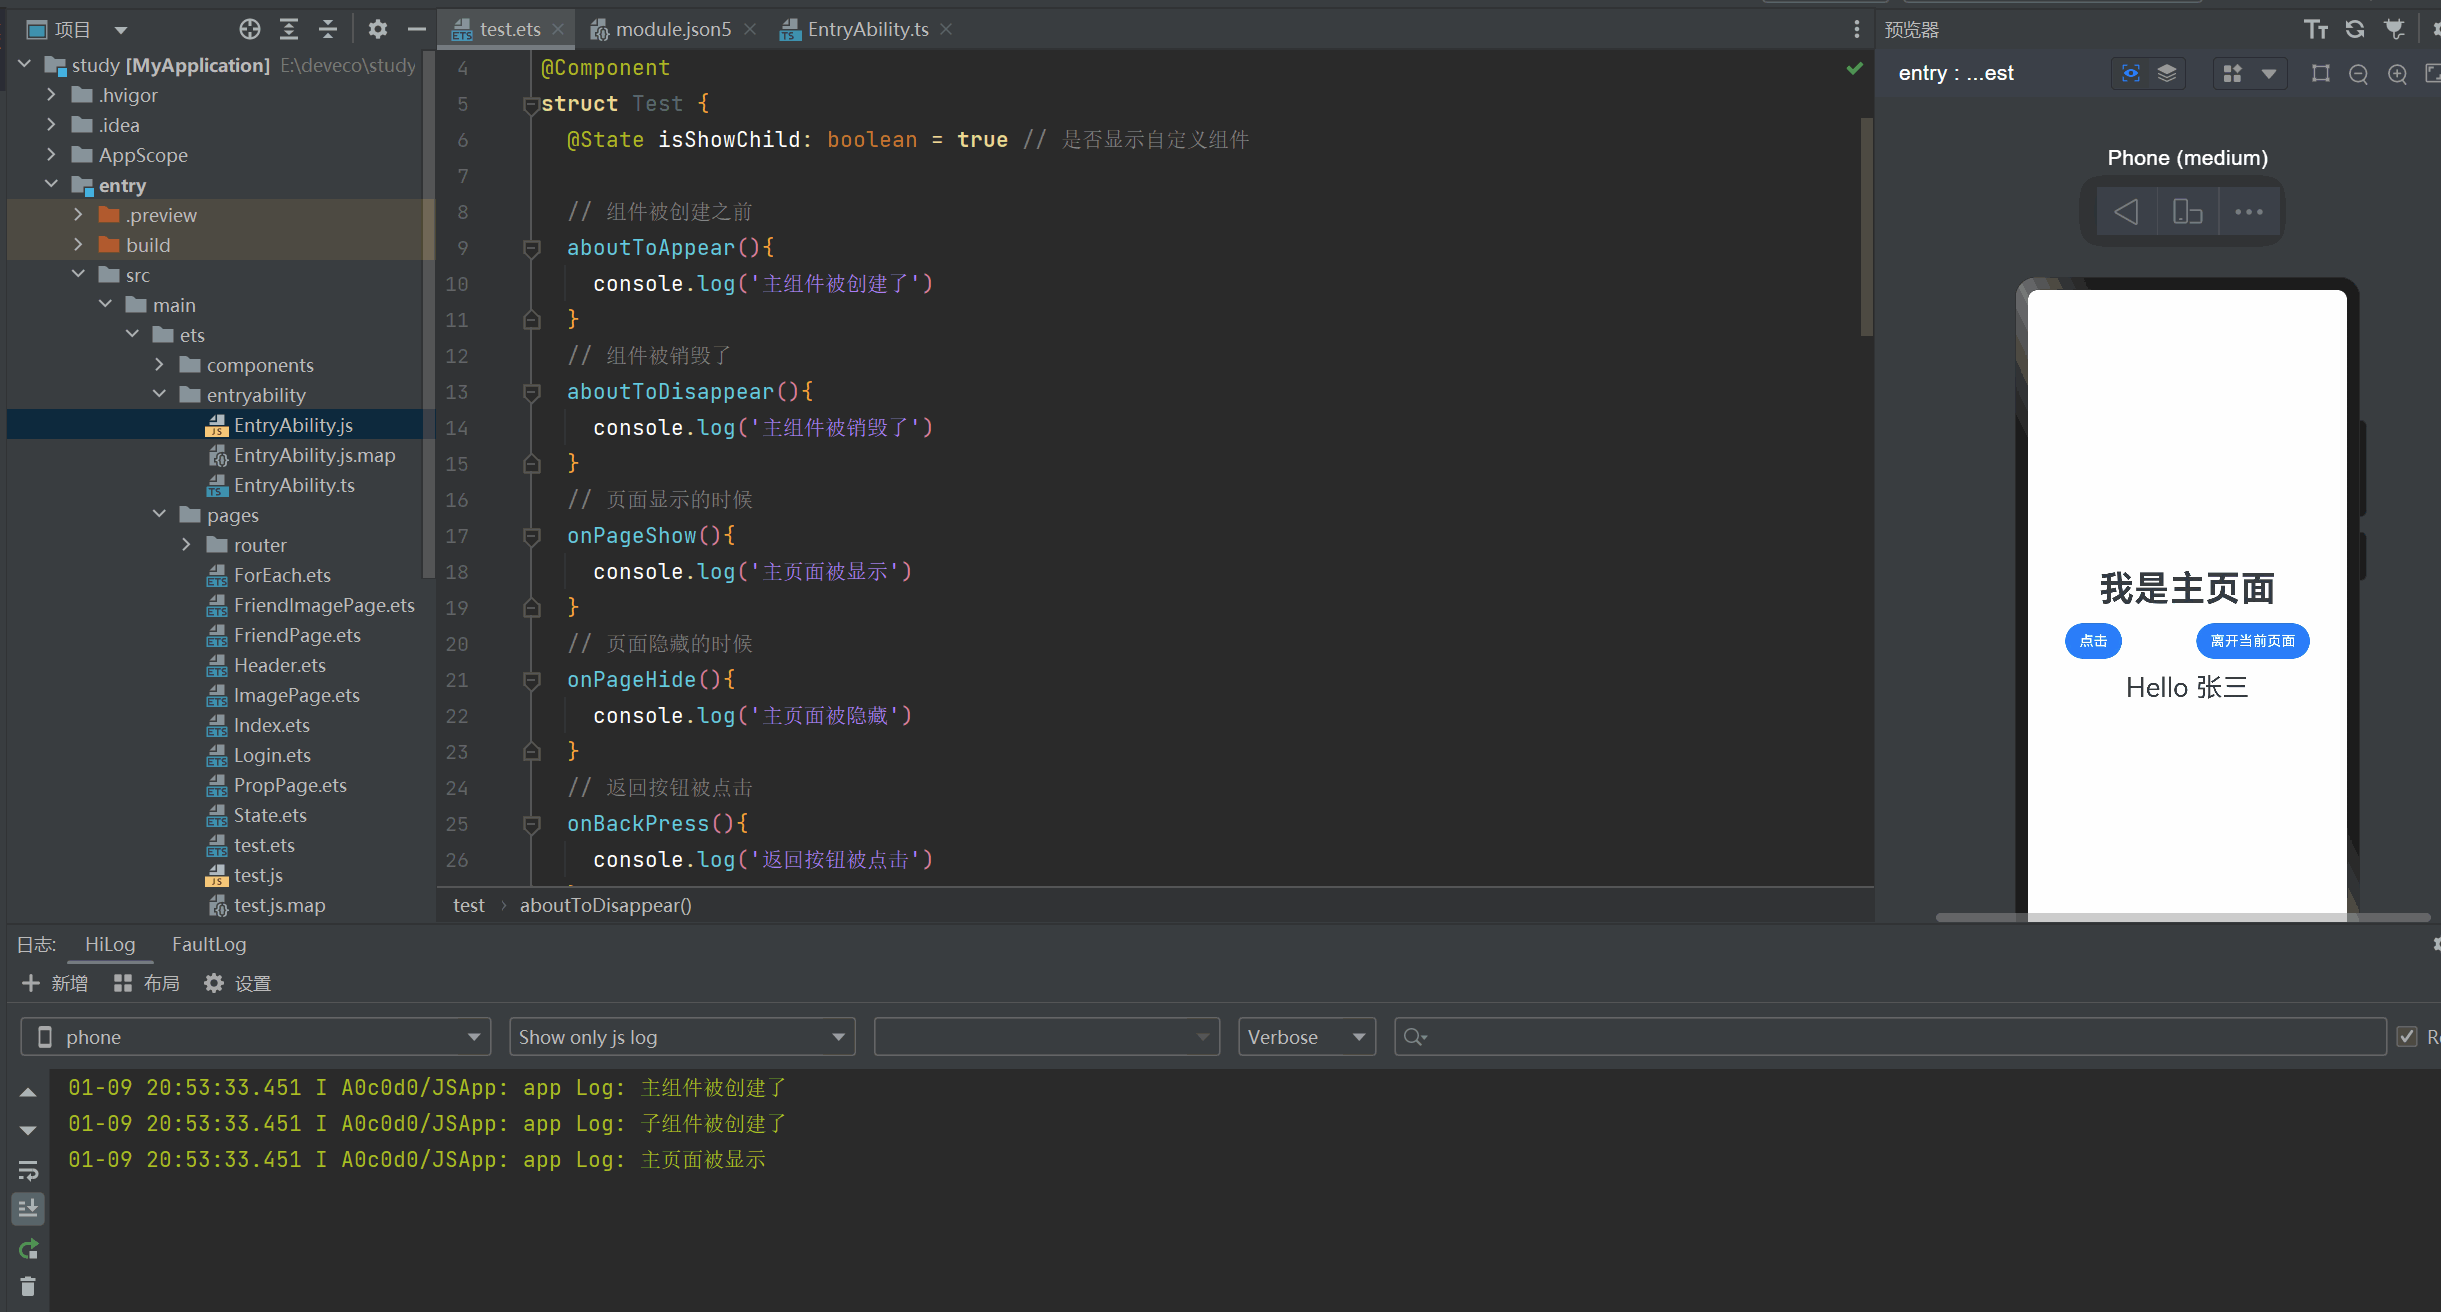The height and width of the screenshot is (1312, 2441).
Task: Open the phone device dropdown
Action: (x=255, y=1037)
